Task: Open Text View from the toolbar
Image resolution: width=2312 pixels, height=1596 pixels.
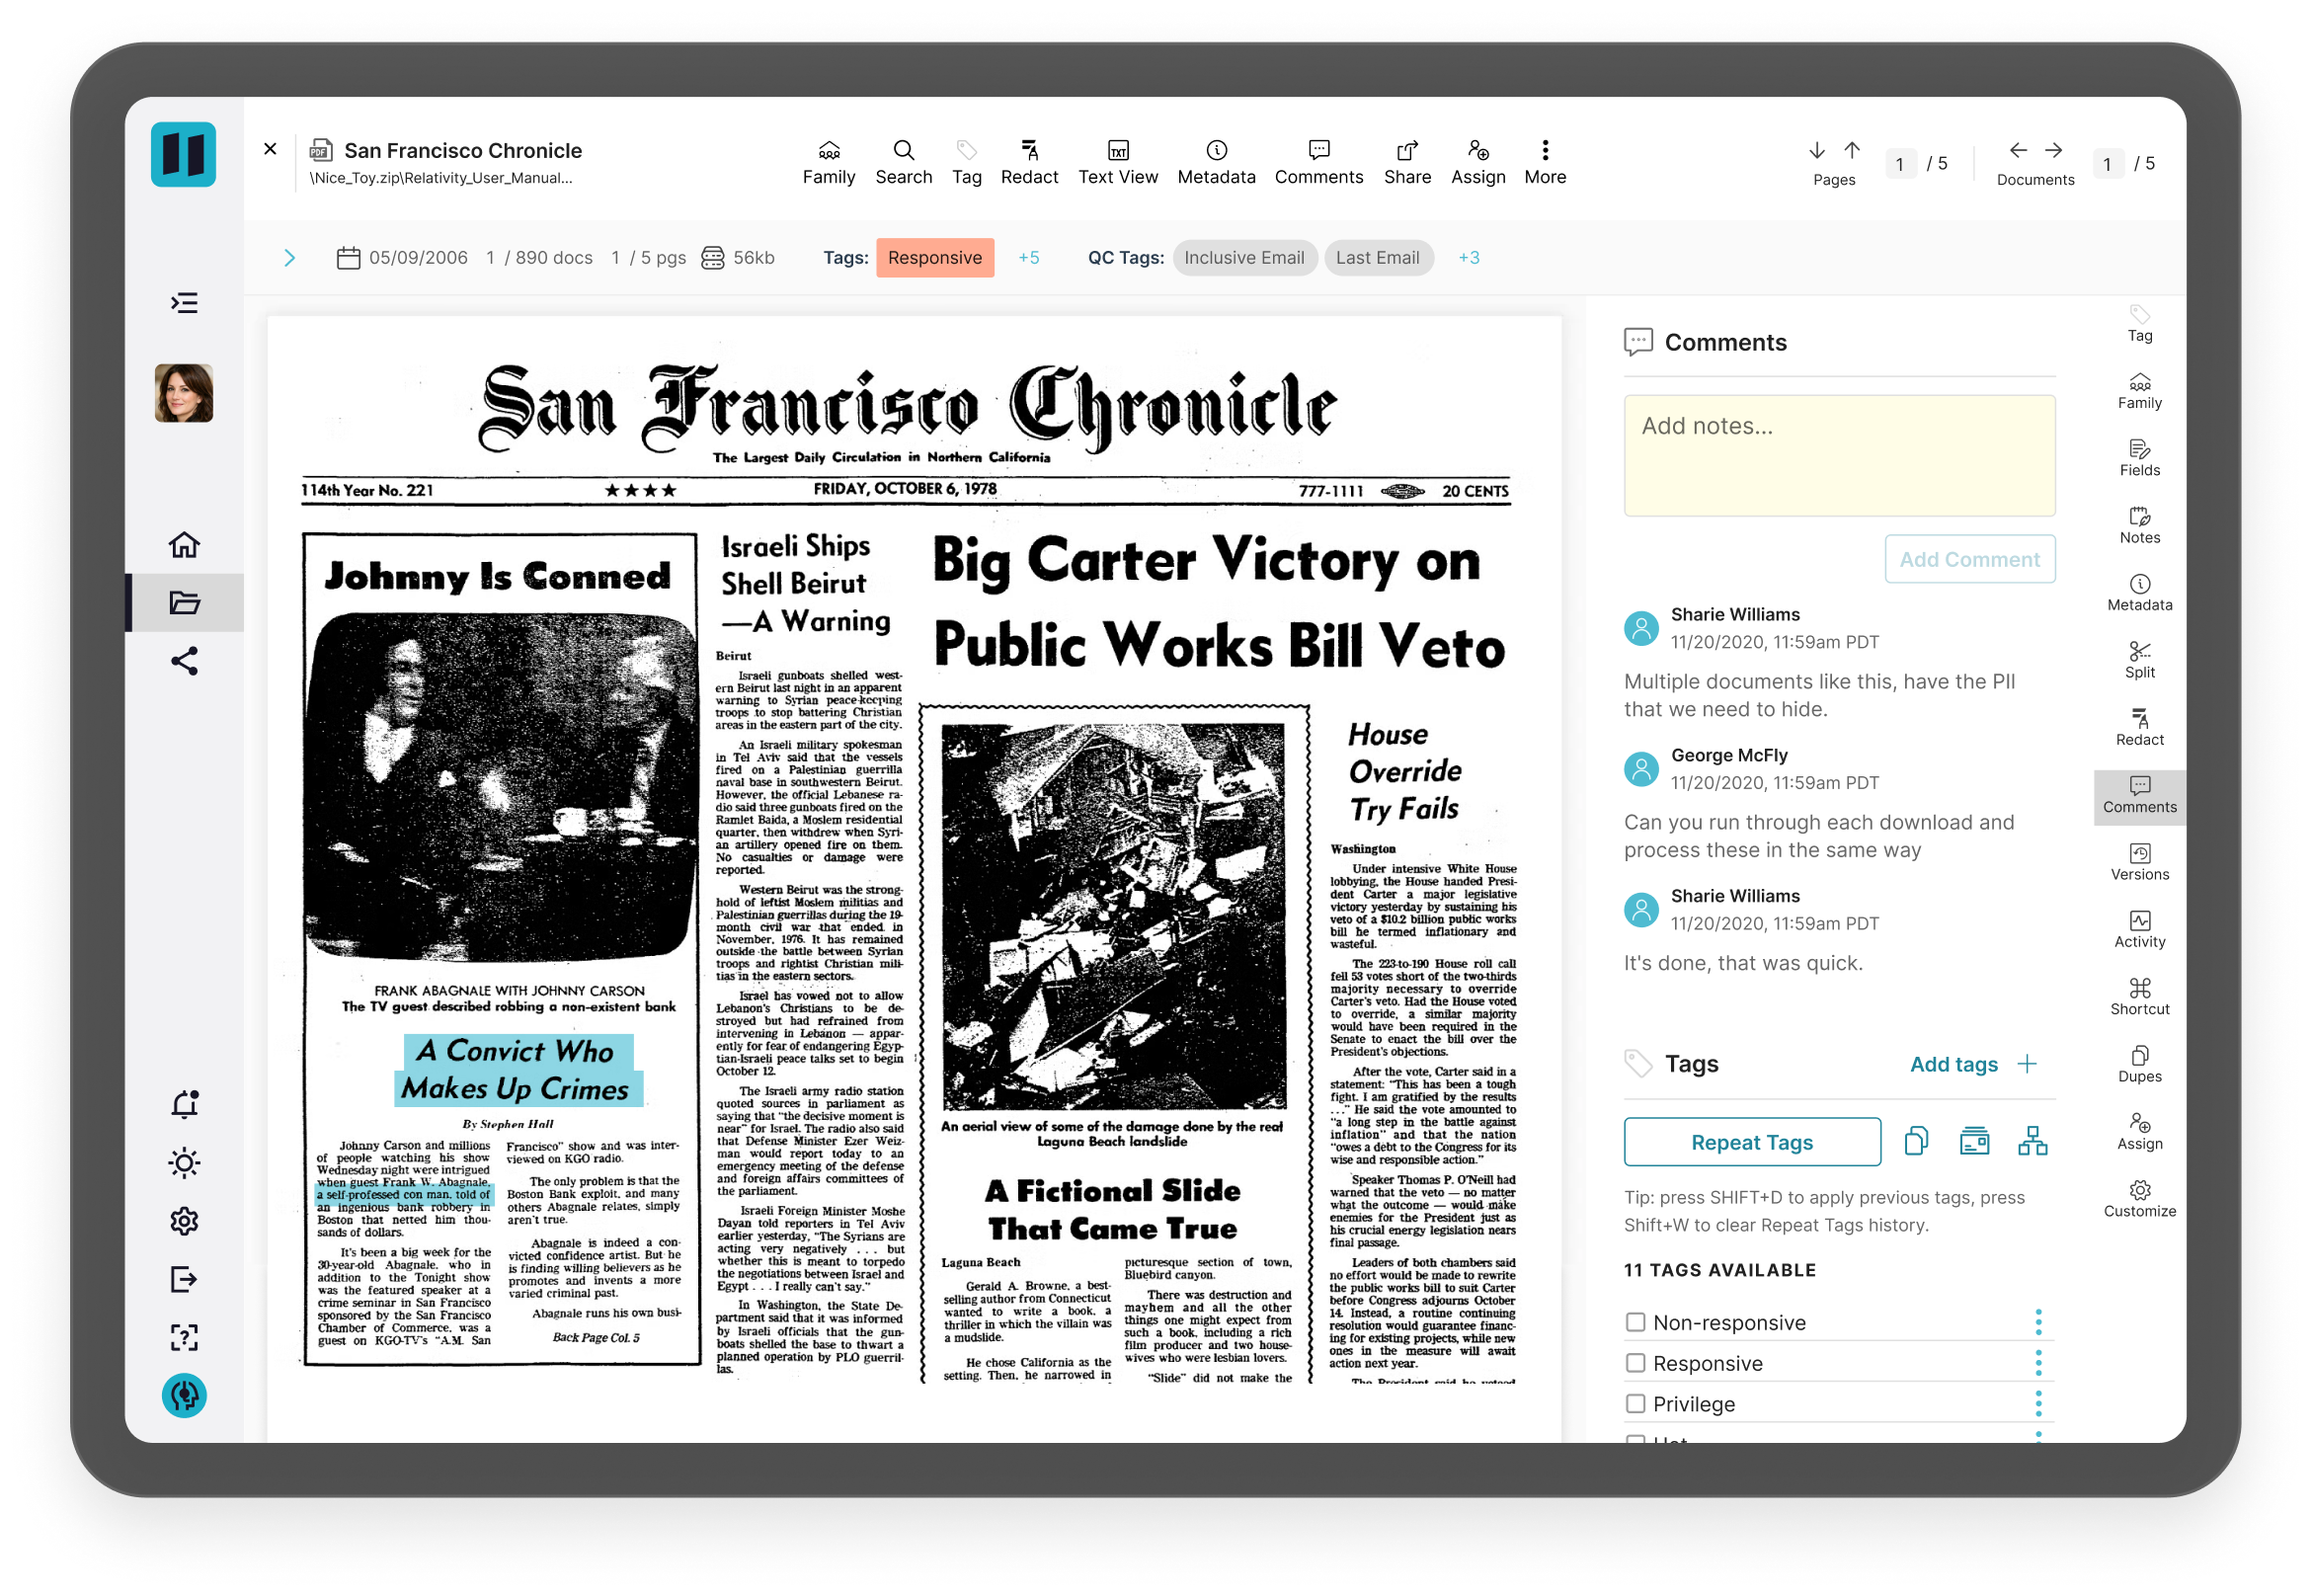Action: coord(1117,162)
